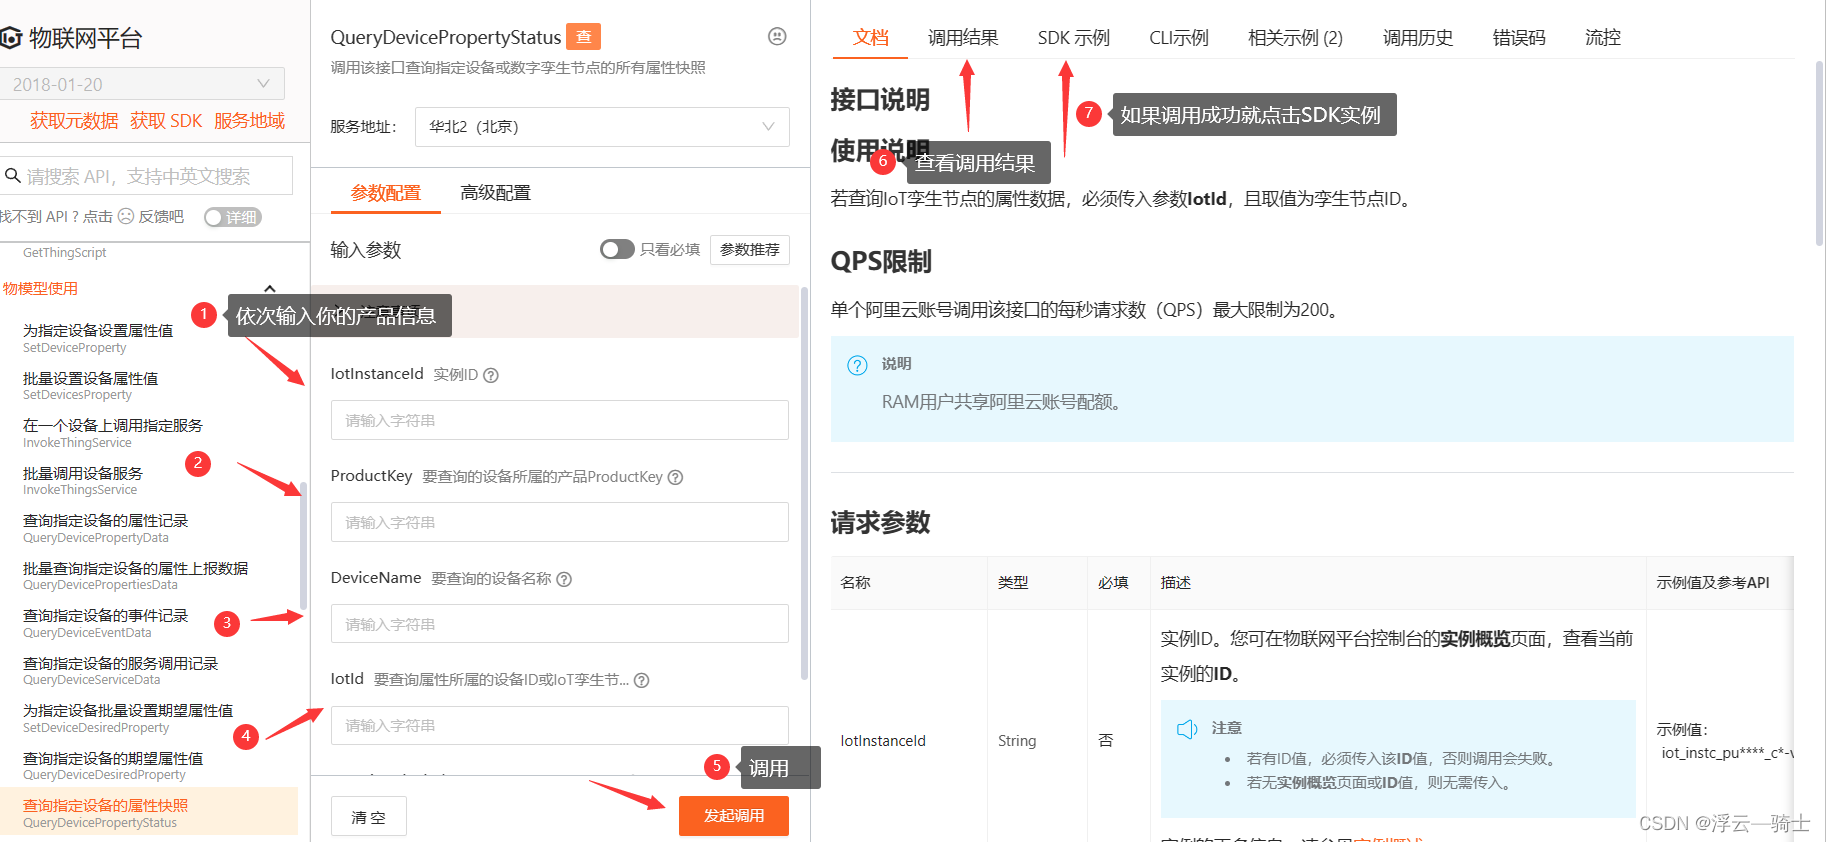Viewport: 1826px width, 842px height.
Task: Click the documentation panel scrollbar
Action: (x=1819, y=152)
